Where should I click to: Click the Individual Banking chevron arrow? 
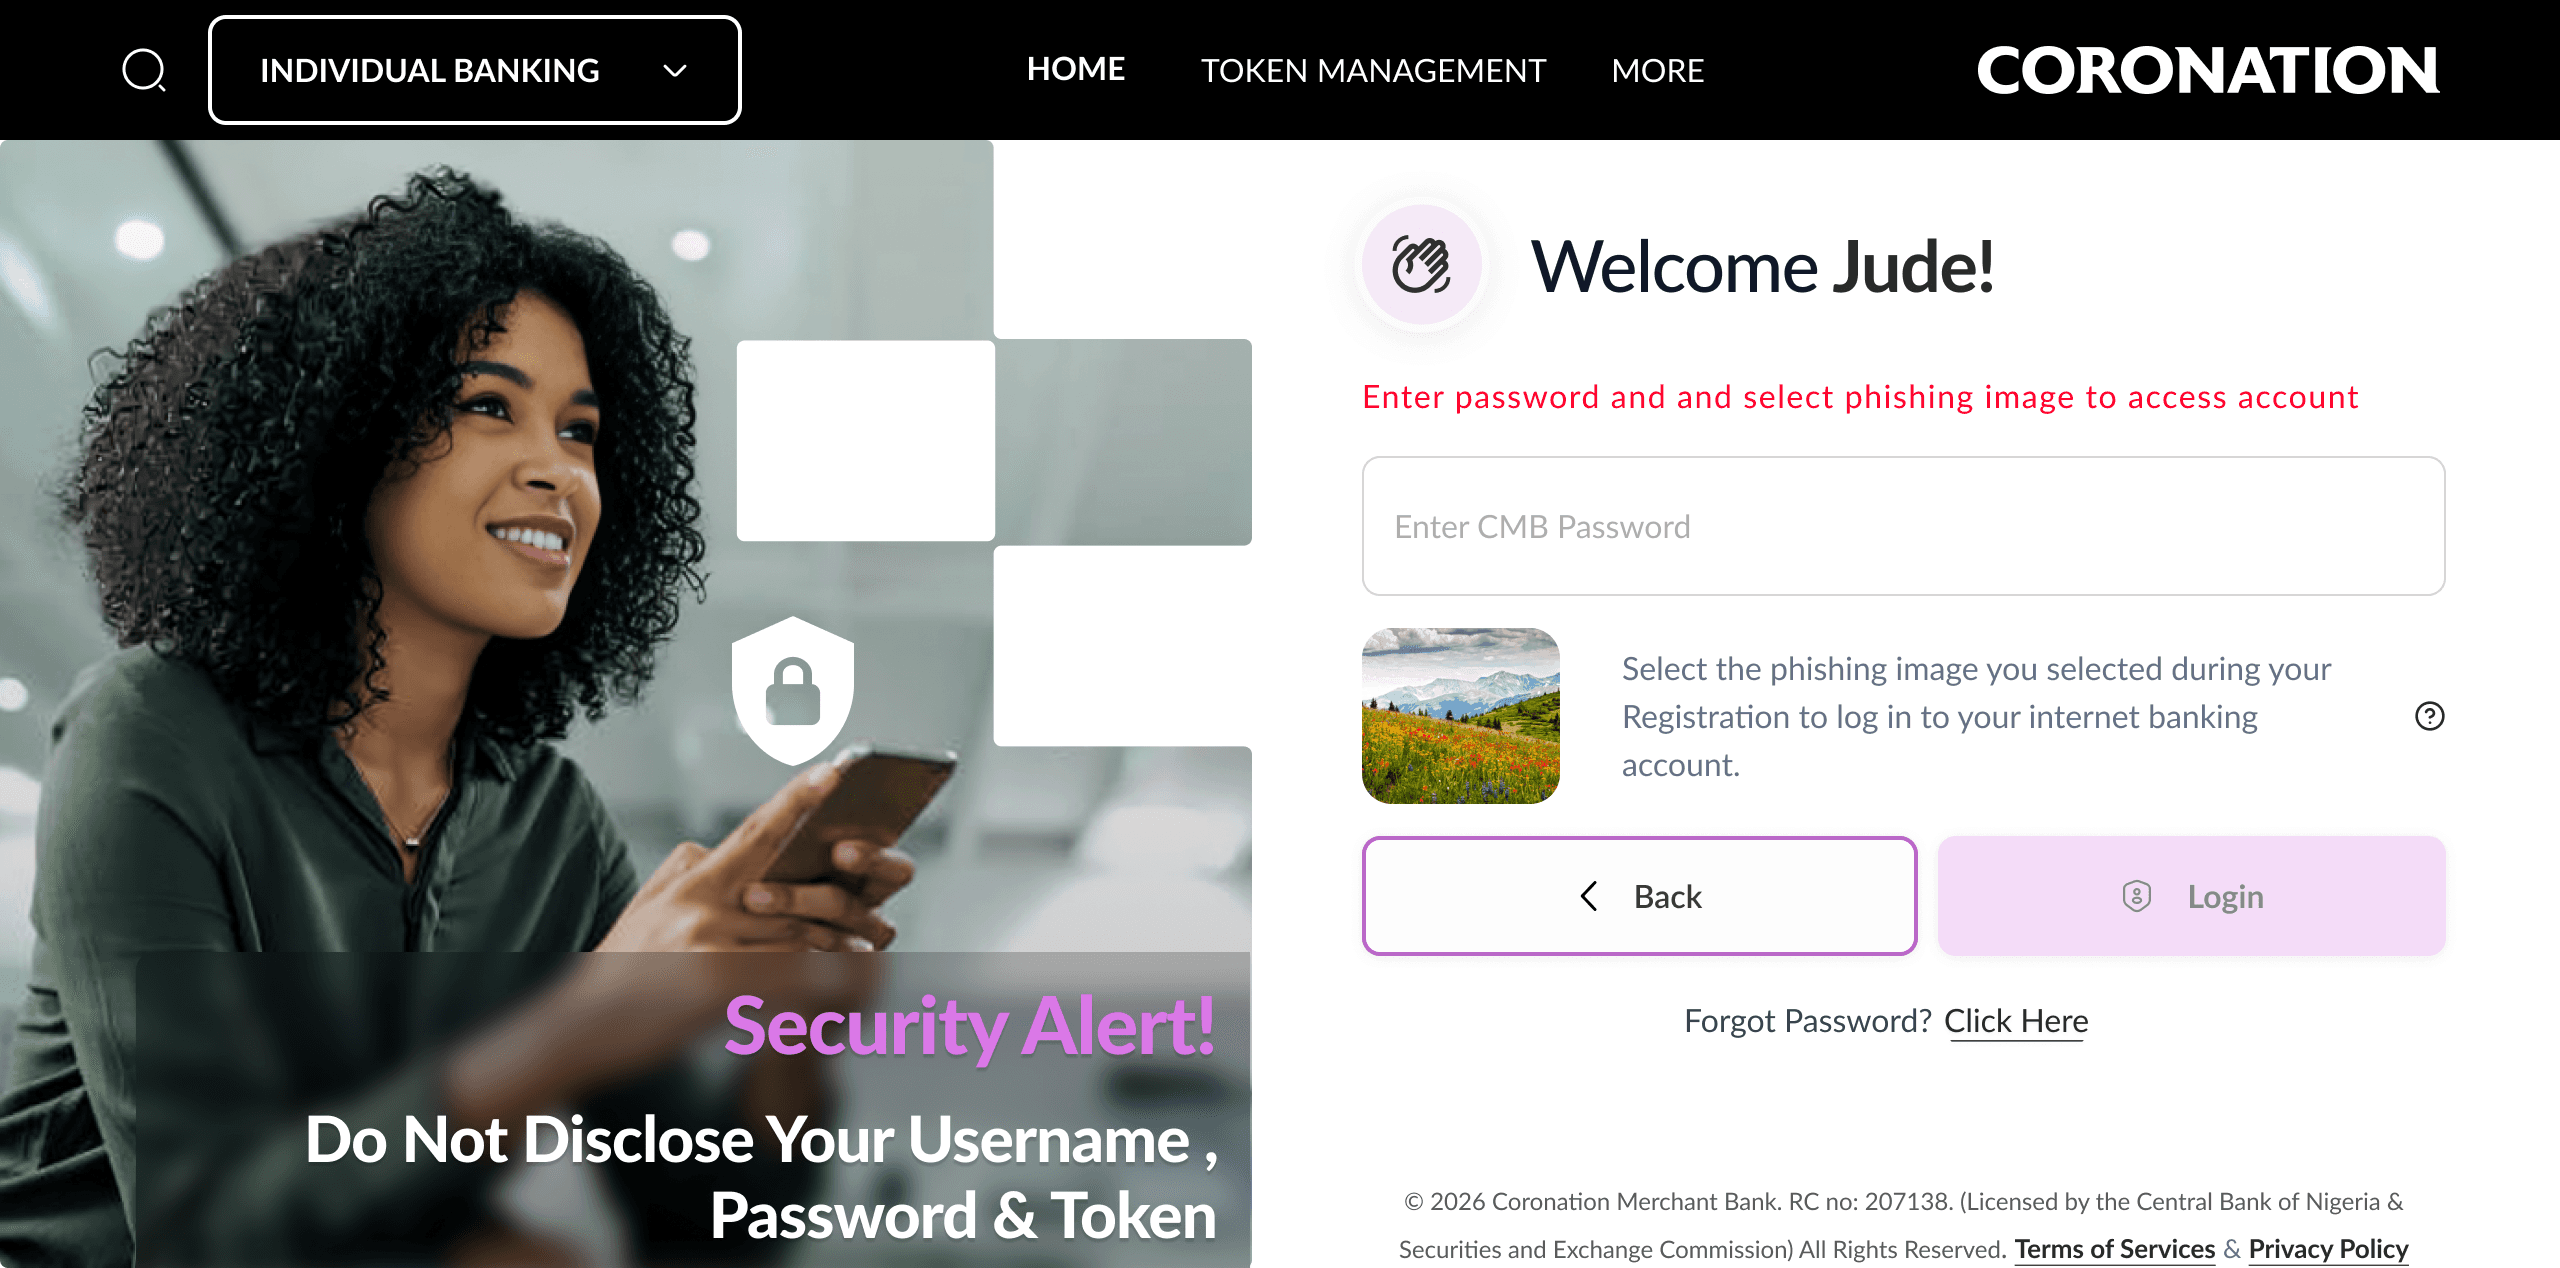676,71
